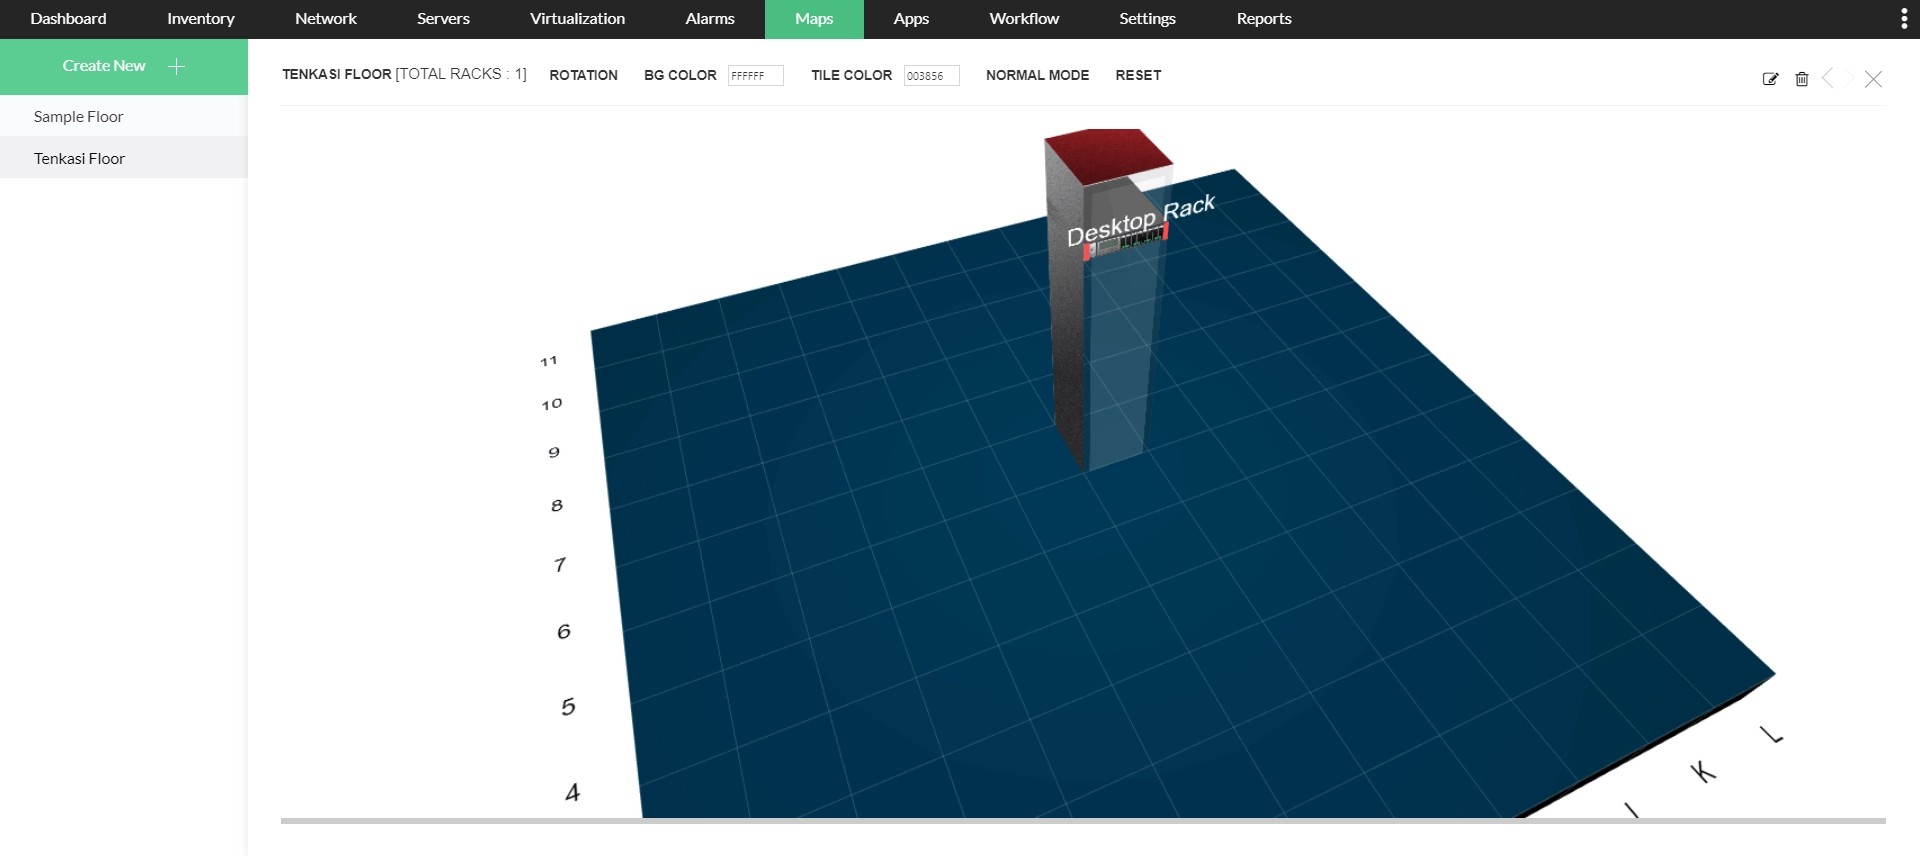1920x856 pixels.
Task: Select Sample Floor in sidebar
Action: pyautogui.click(x=124, y=116)
